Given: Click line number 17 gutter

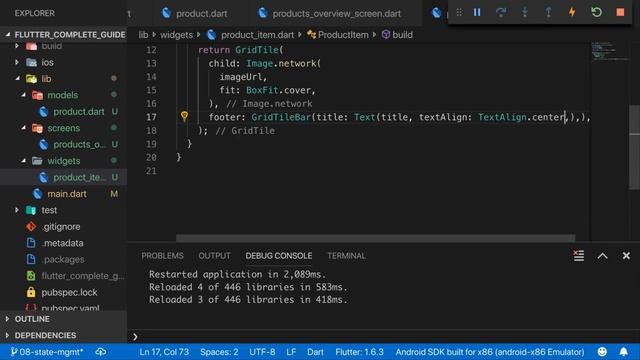Looking at the screenshot, I should (x=151, y=117).
